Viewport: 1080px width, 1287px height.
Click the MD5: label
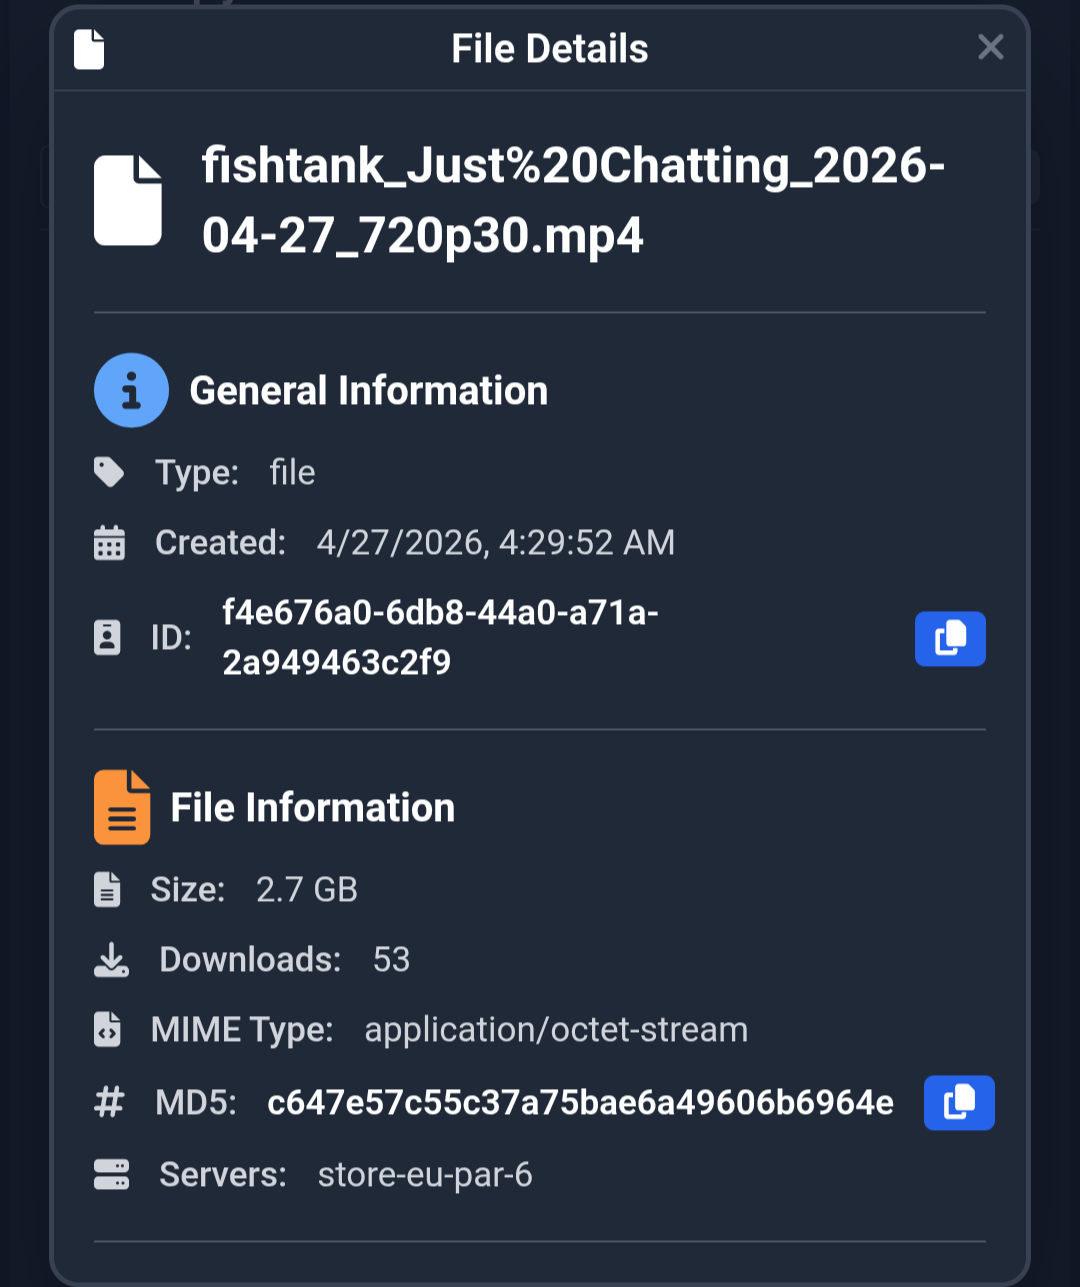point(196,1102)
